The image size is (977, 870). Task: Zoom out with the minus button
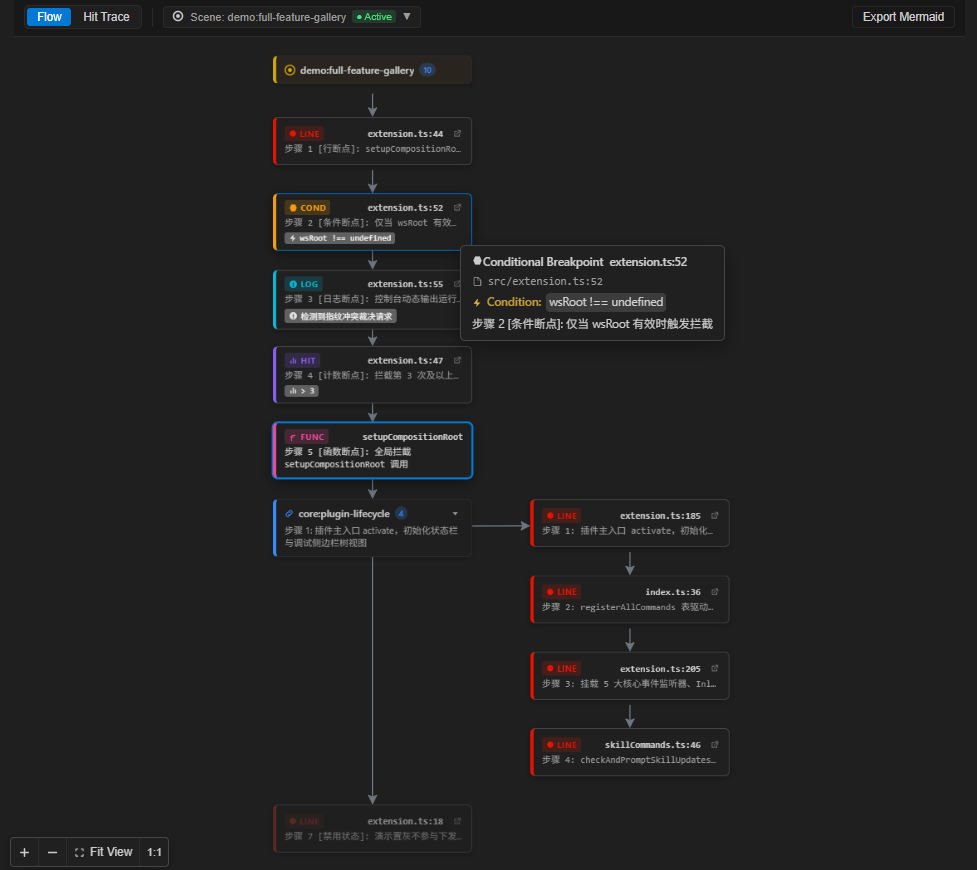[x=52, y=852]
